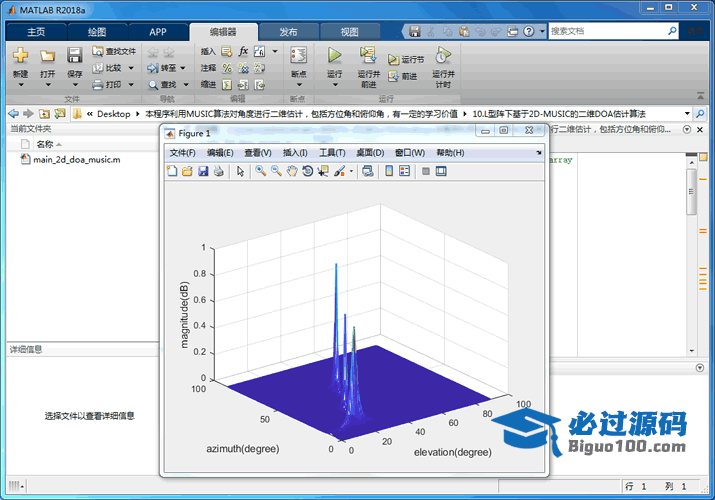715x500 pixels.
Task: Click the editor vertical scrollbar thumb
Action: (691, 191)
